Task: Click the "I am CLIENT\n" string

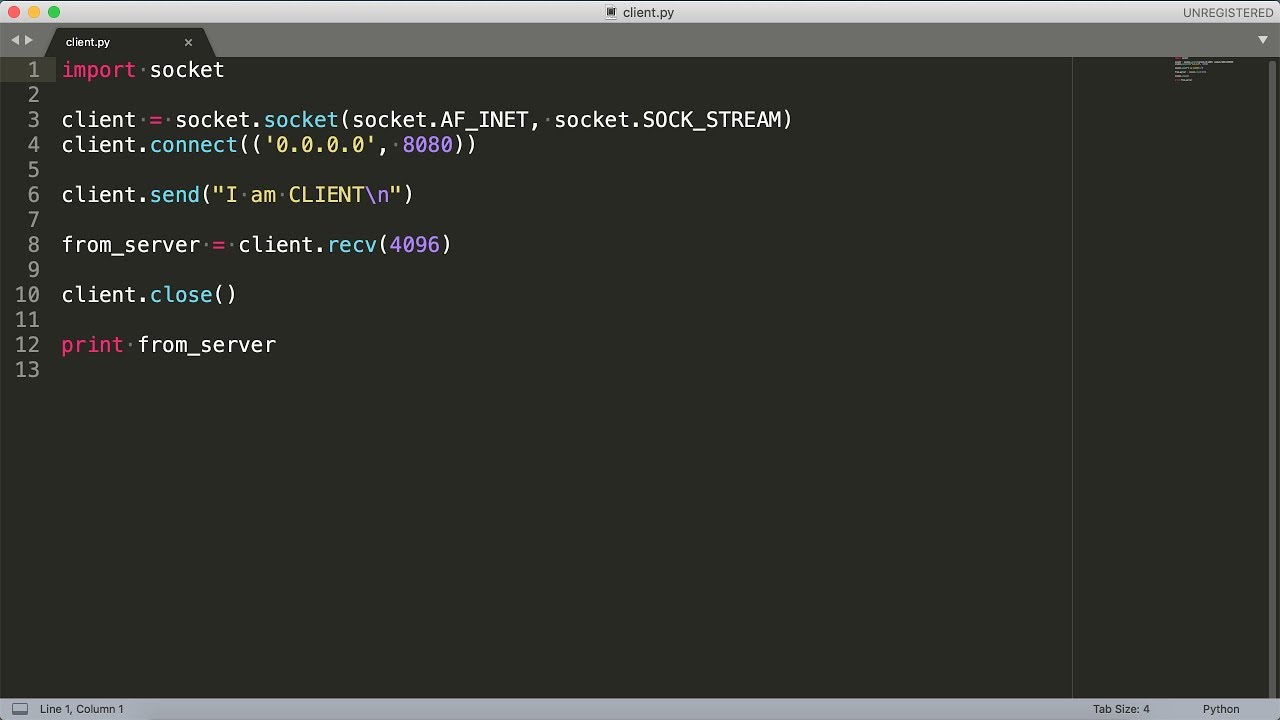Action: [307, 195]
